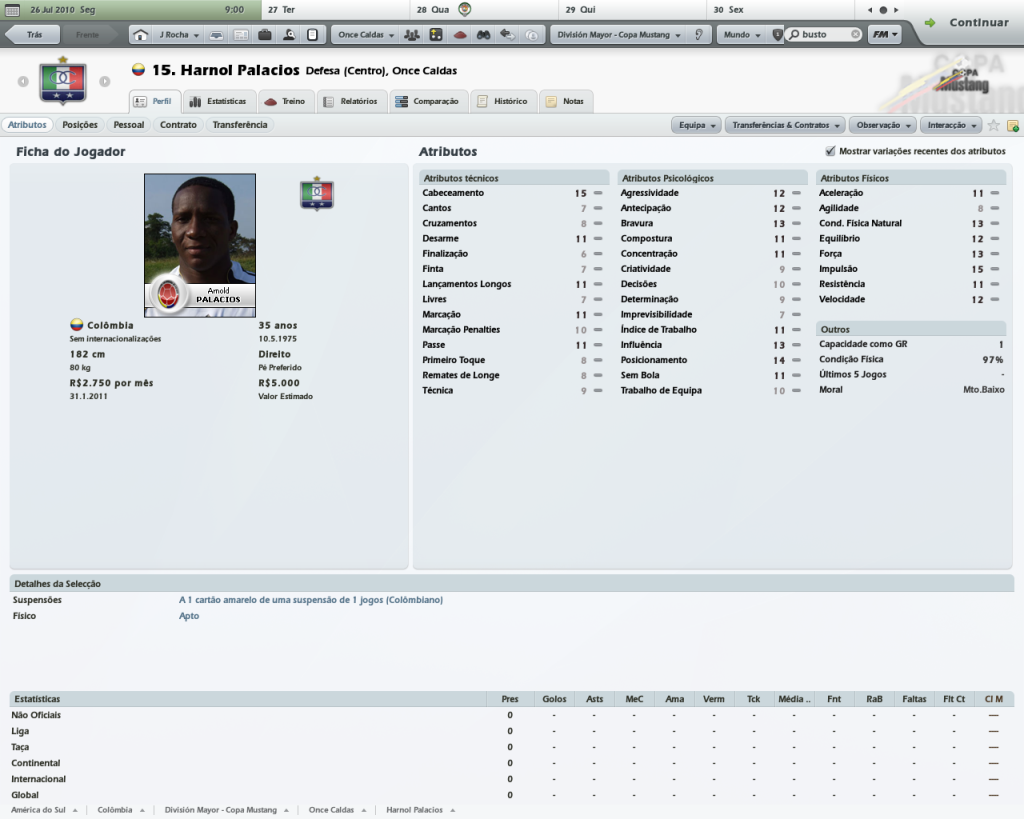Viewport: 1024px width, 819px height.
Task: Go to previous player with left arrow
Action: 22,82
